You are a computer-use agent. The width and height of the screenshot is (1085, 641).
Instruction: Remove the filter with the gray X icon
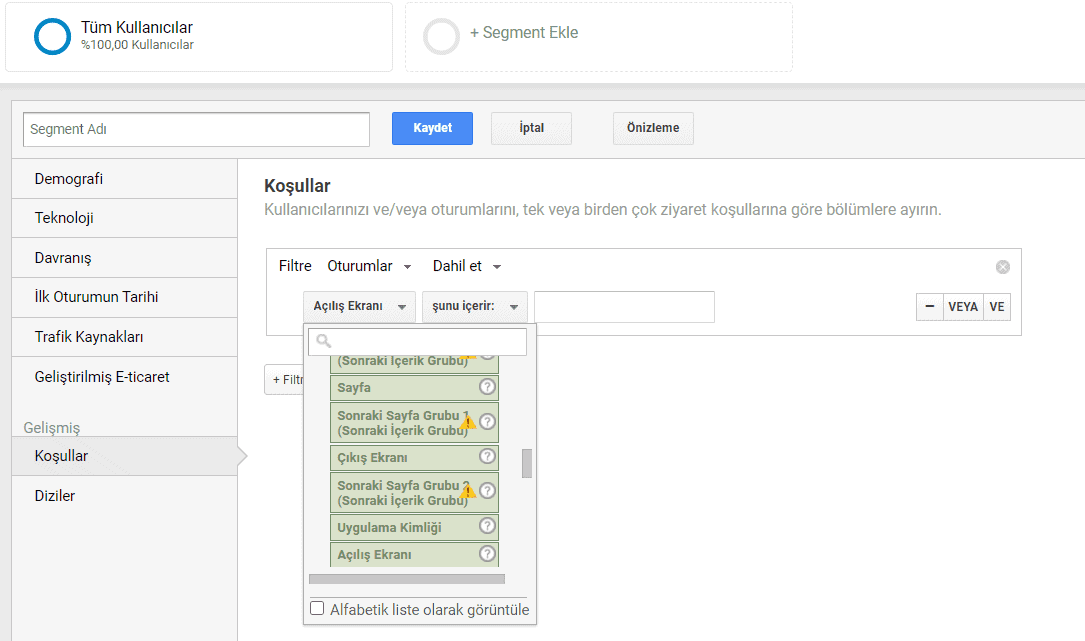1002,267
